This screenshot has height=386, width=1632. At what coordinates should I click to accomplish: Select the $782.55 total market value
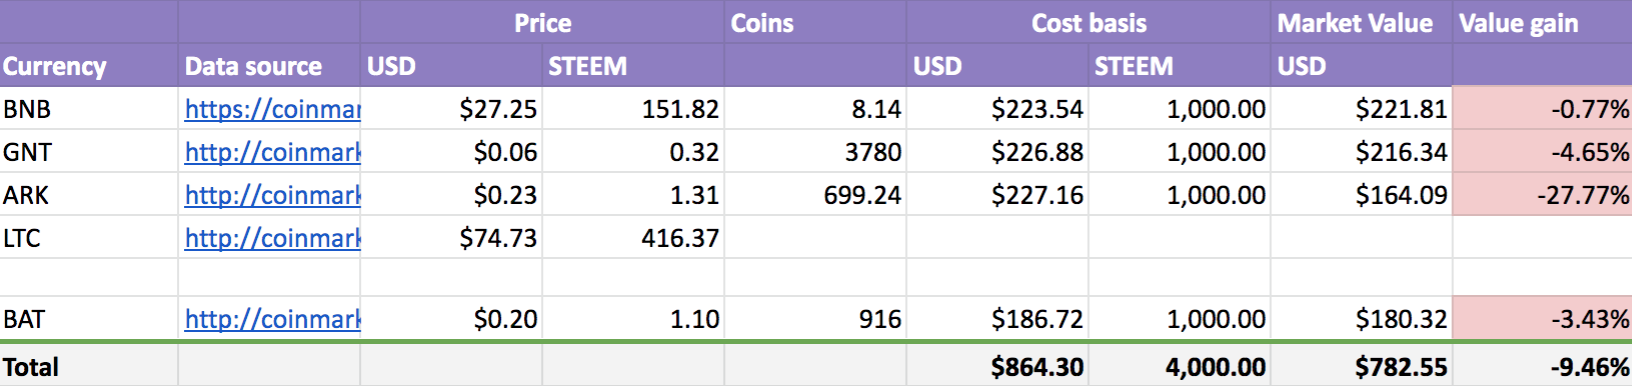click(x=1361, y=366)
